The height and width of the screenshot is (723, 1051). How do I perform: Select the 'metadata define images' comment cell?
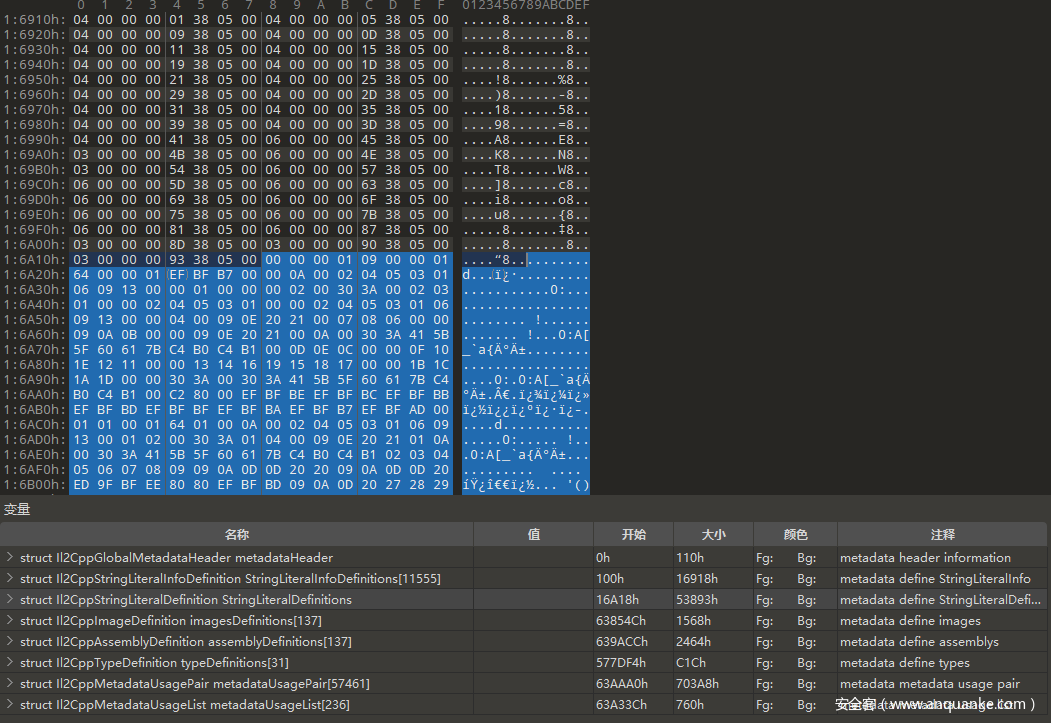click(910, 621)
